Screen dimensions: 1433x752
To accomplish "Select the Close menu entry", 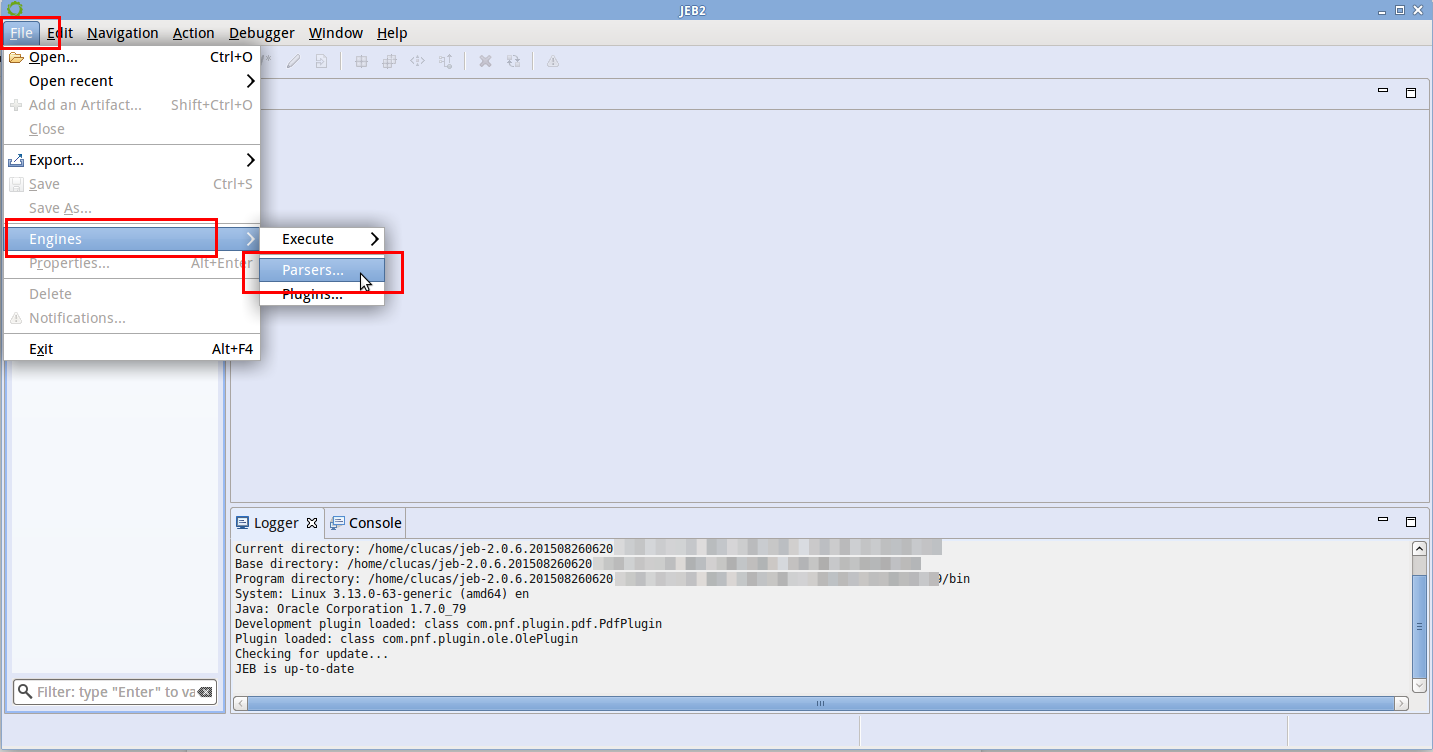I will pyautogui.click(x=132, y=129).
